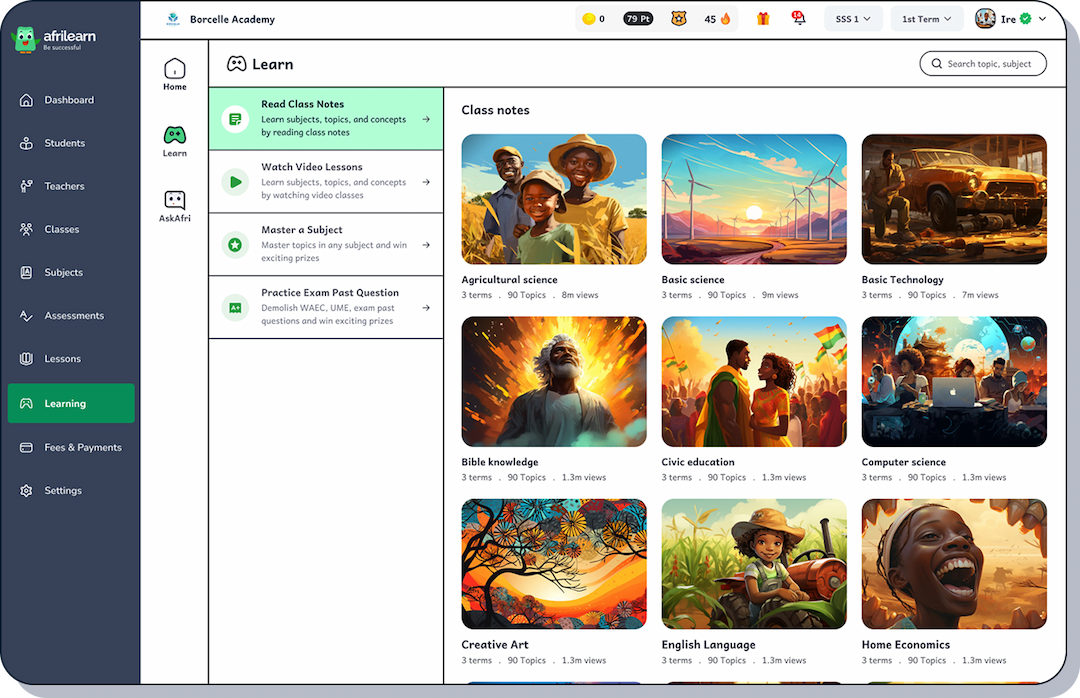Click the Home Economics title
Viewport: 1080px width, 698px height.
pyautogui.click(x=906, y=645)
